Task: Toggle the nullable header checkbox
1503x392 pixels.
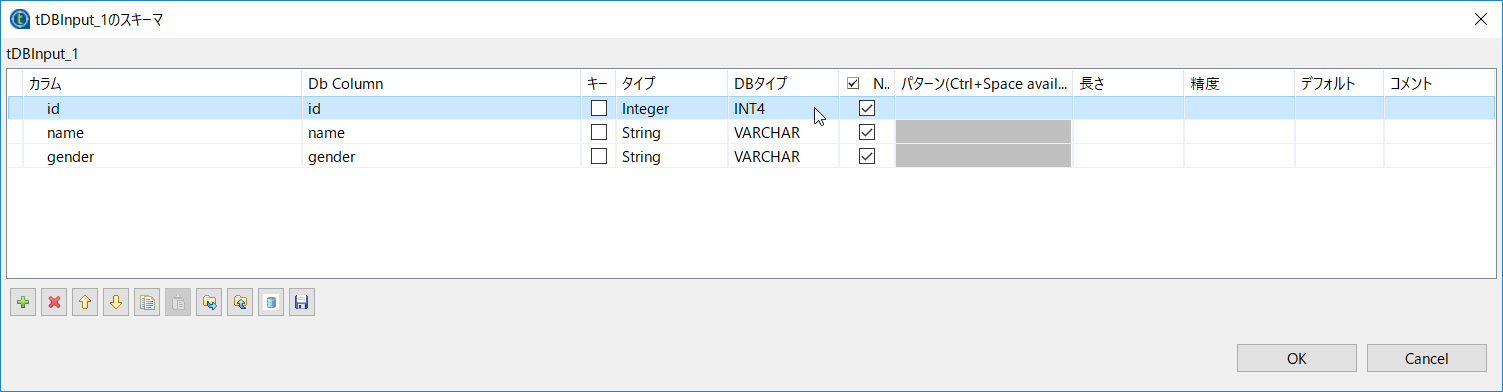Action: 853,84
